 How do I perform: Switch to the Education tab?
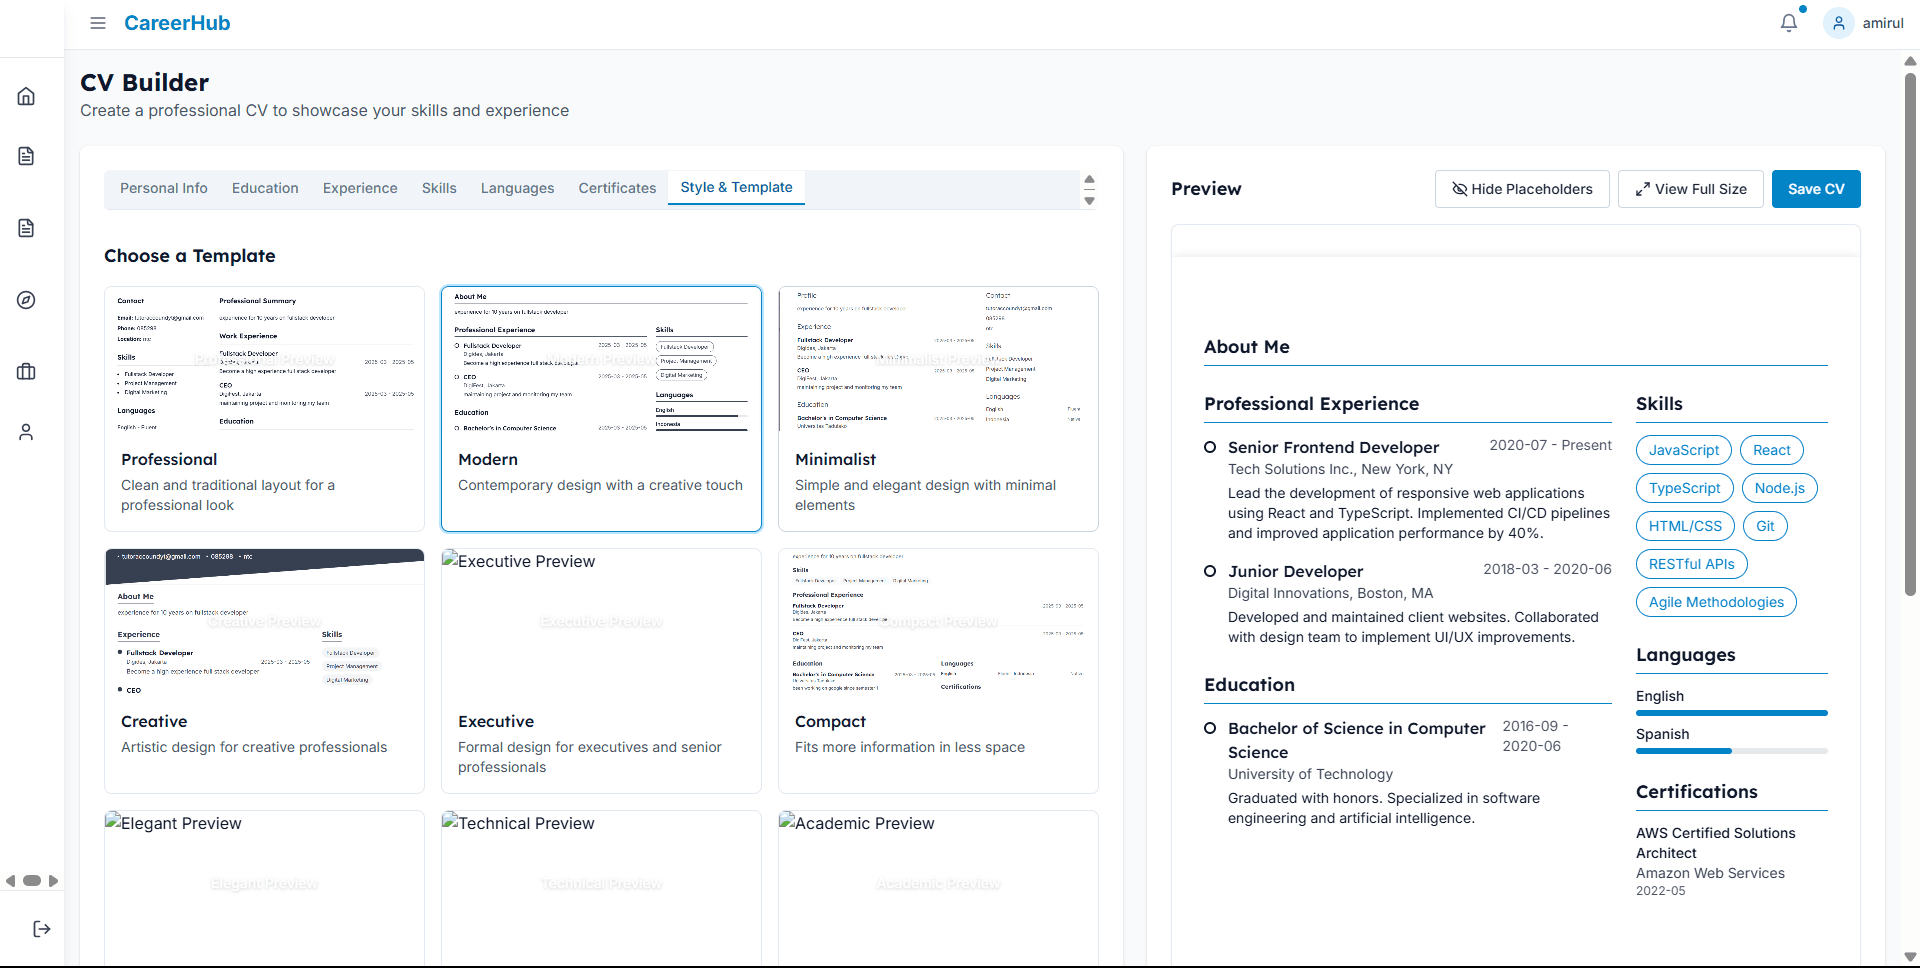(264, 188)
